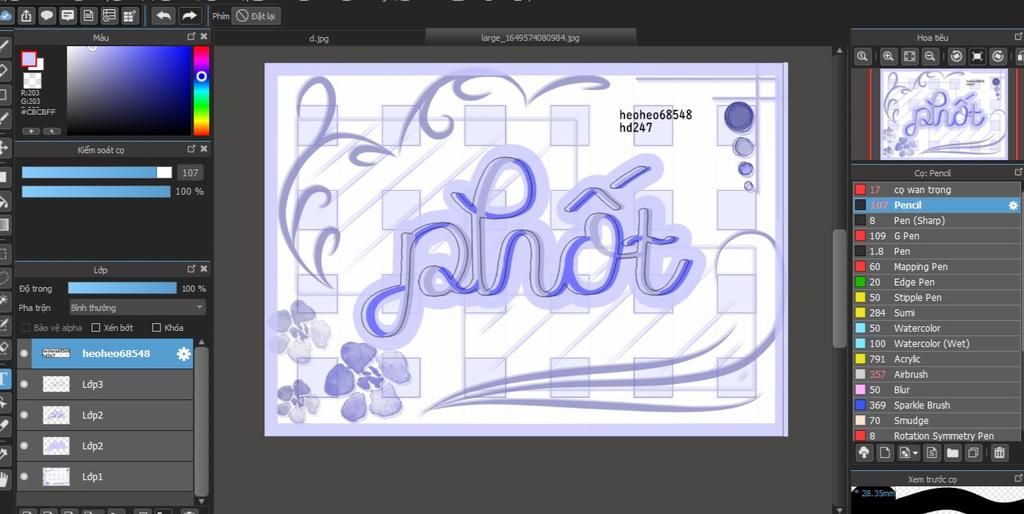Toggle the Xén bớt clipping checkbox

click(96, 328)
